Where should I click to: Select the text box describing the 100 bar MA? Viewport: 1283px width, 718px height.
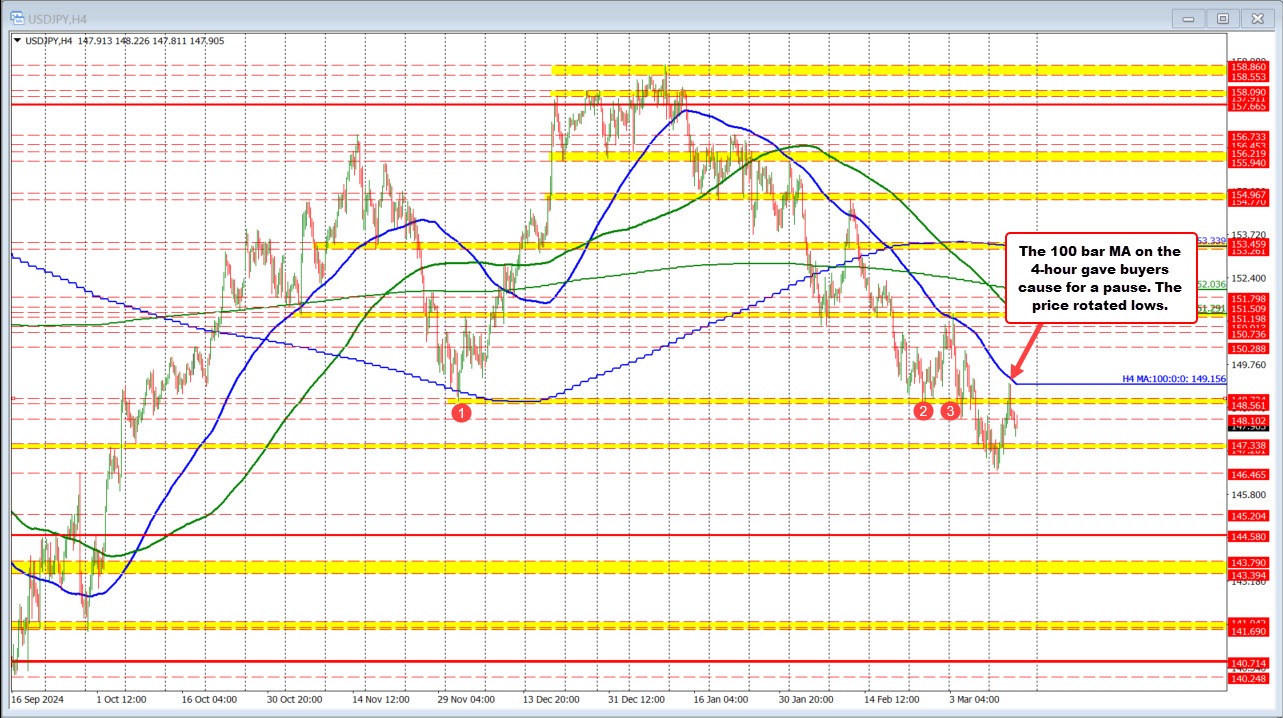[1100, 278]
